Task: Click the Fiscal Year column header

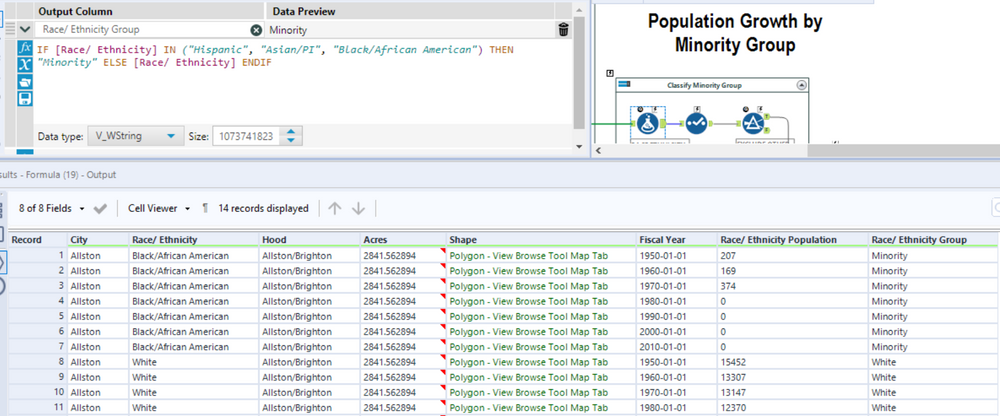Action: (677, 239)
